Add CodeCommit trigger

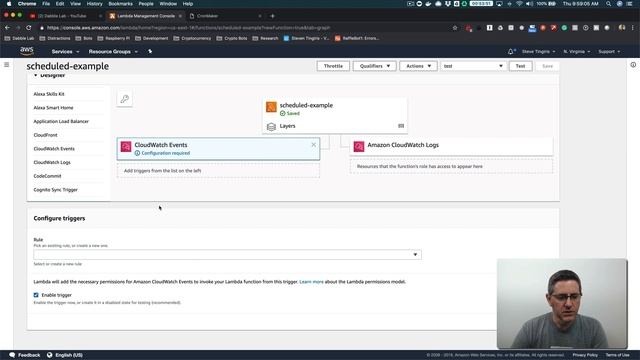click(x=47, y=176)
